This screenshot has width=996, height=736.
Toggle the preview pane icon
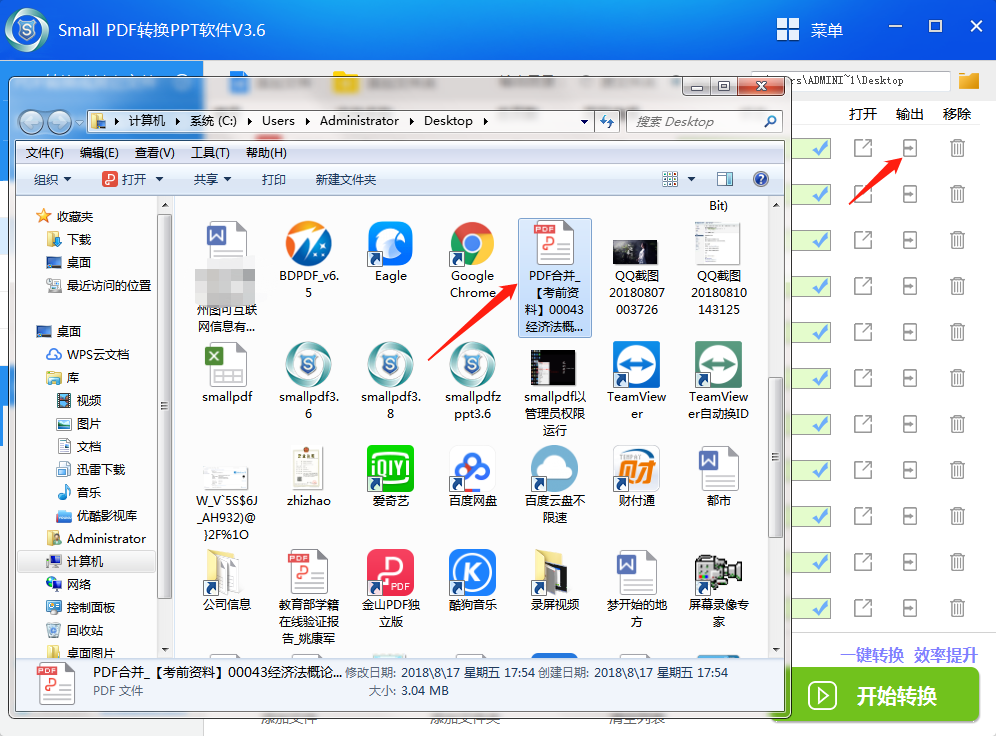(725, 179)
